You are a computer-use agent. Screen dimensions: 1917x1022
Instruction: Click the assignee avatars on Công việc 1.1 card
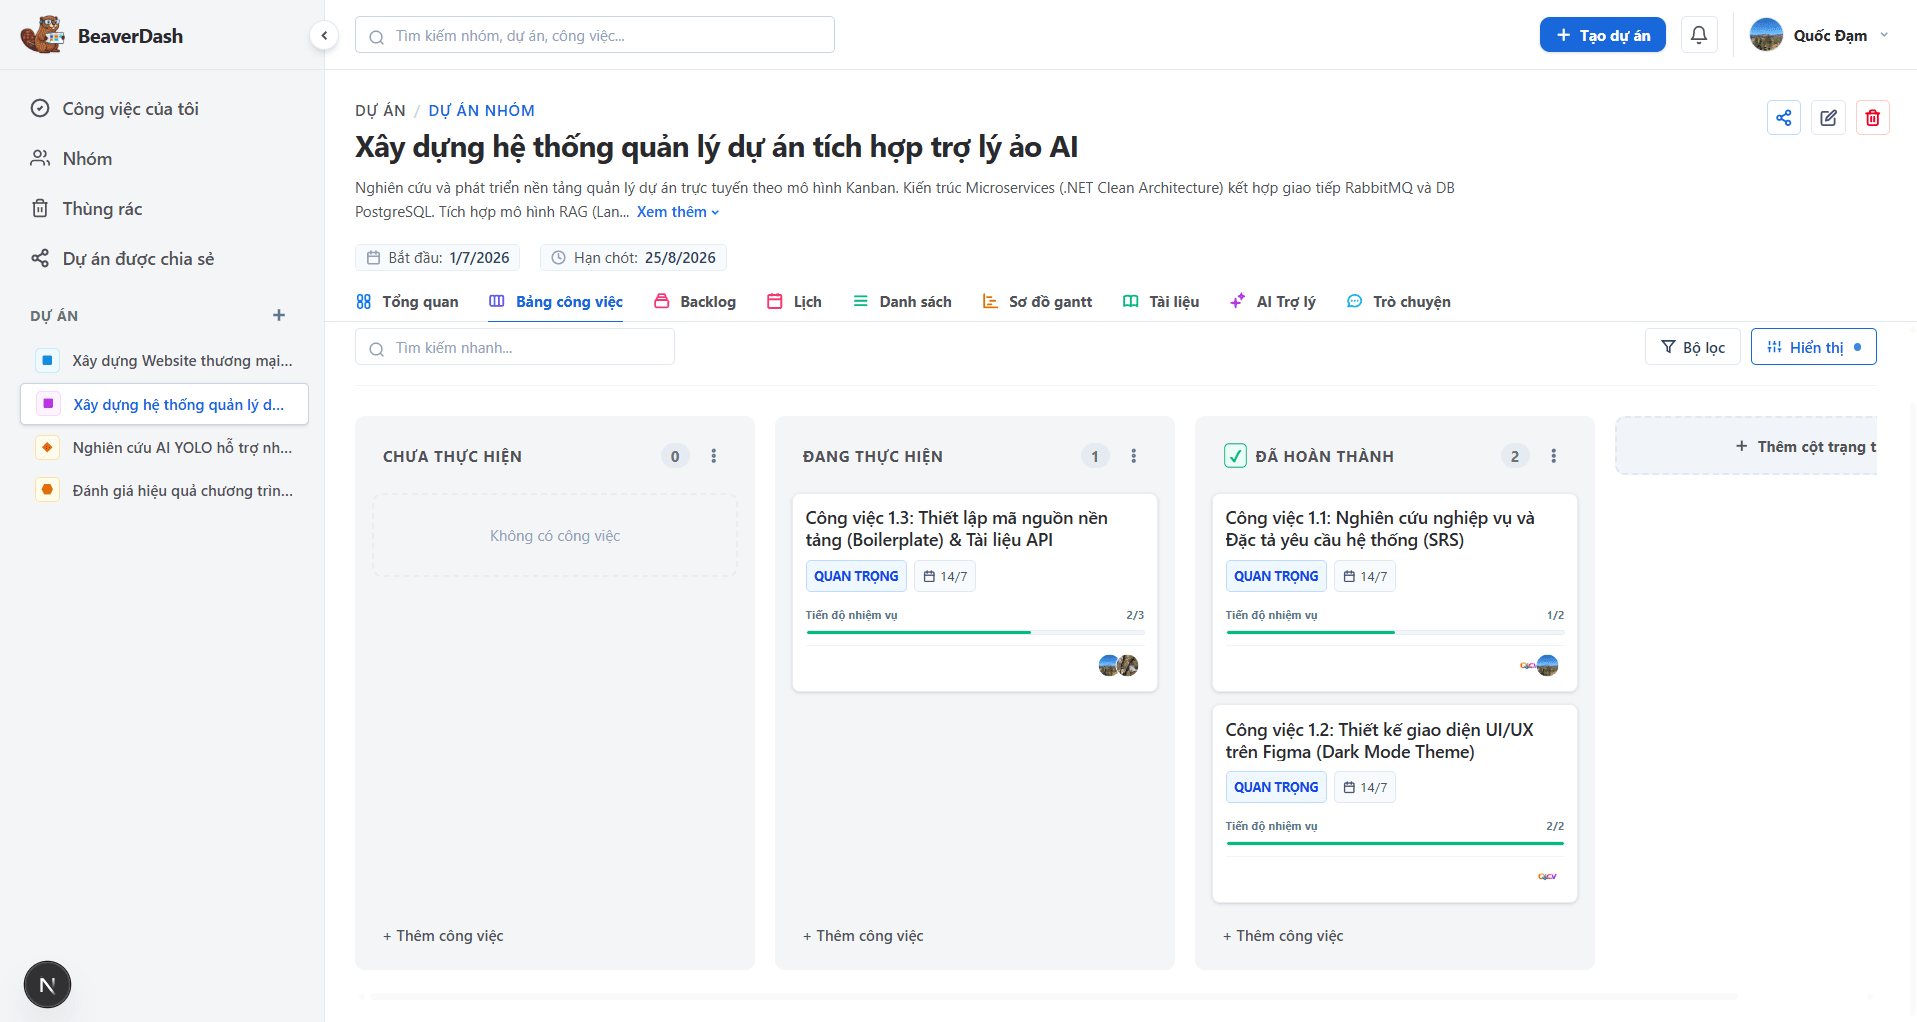1539,666
